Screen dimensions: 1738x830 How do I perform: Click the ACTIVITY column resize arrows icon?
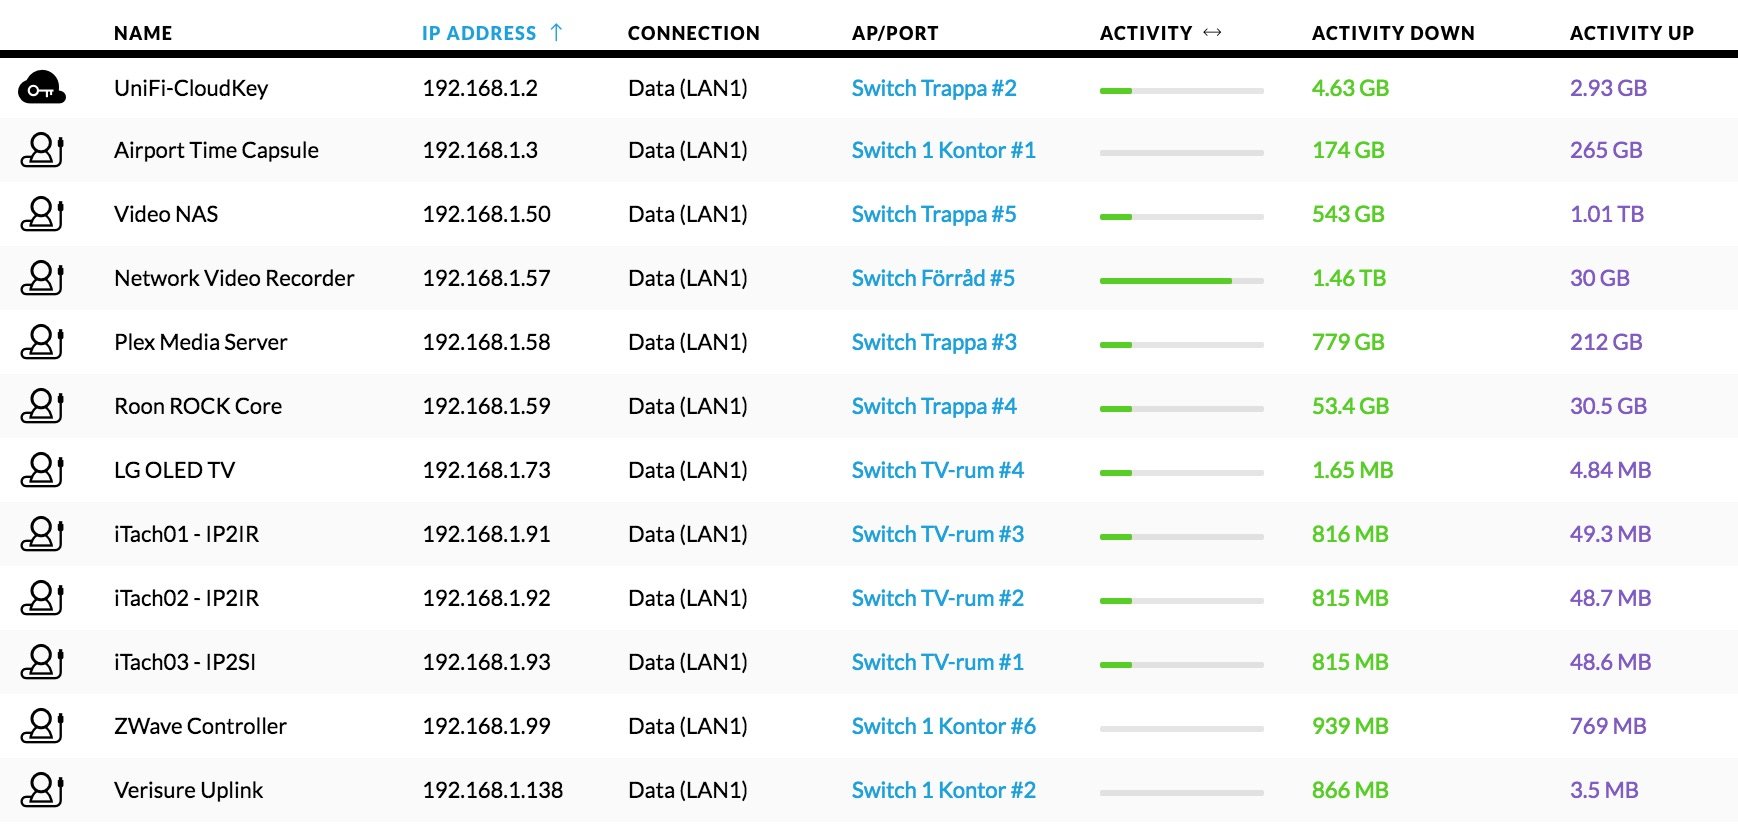pos(1212,32)
